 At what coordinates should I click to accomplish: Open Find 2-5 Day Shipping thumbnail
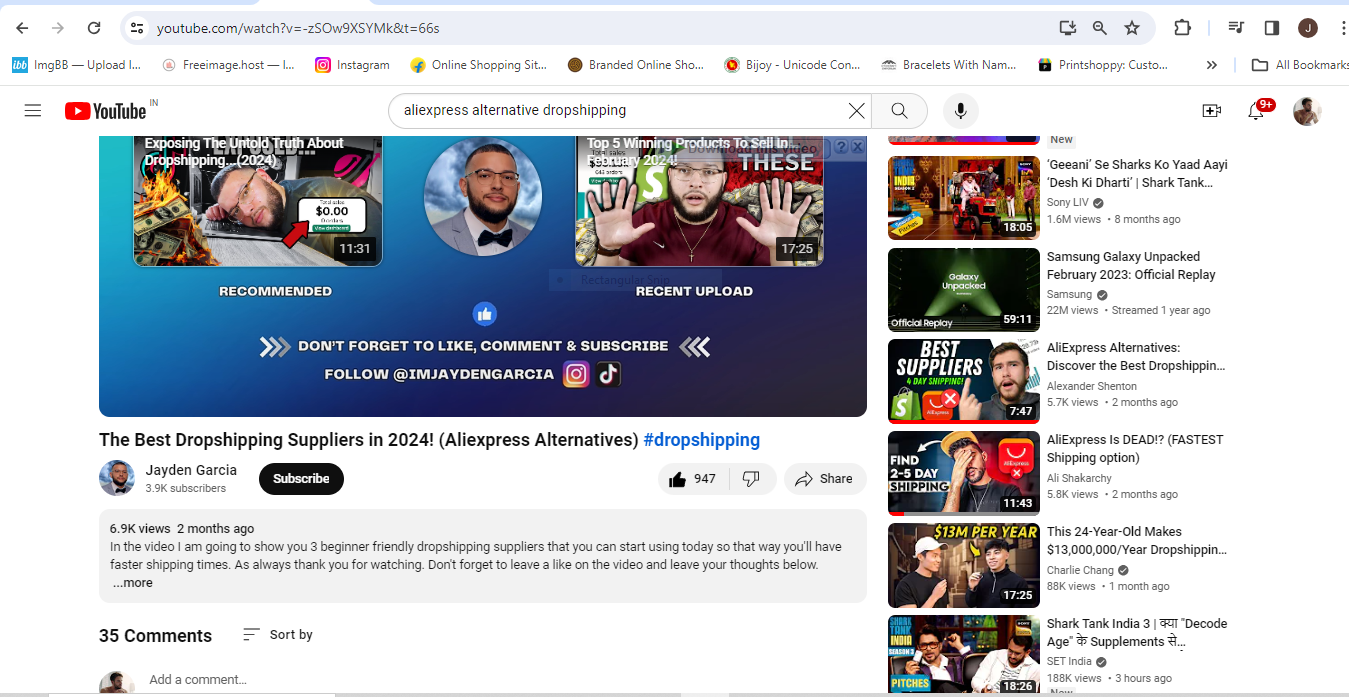[964, 474]
